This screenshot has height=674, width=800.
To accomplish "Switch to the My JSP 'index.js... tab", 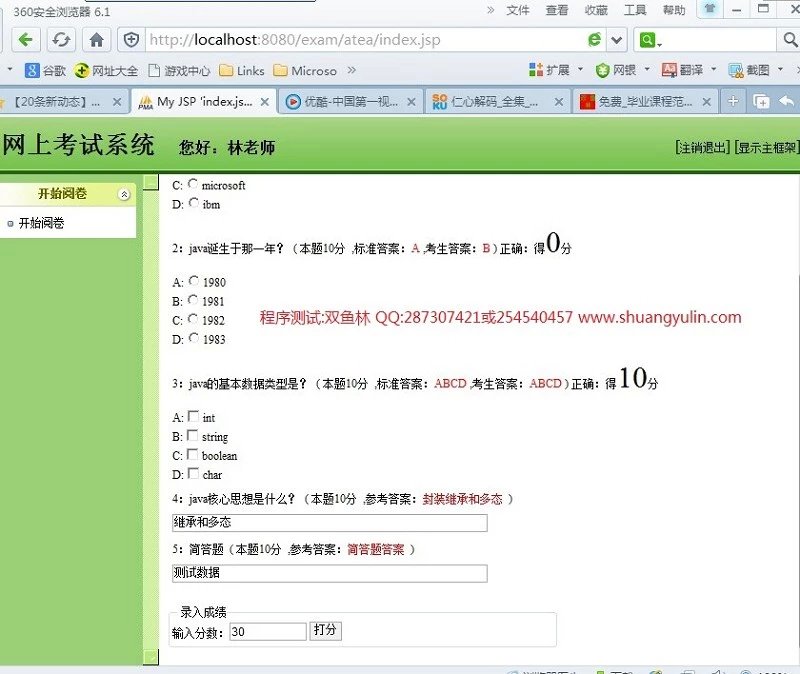I will point(204,102).
